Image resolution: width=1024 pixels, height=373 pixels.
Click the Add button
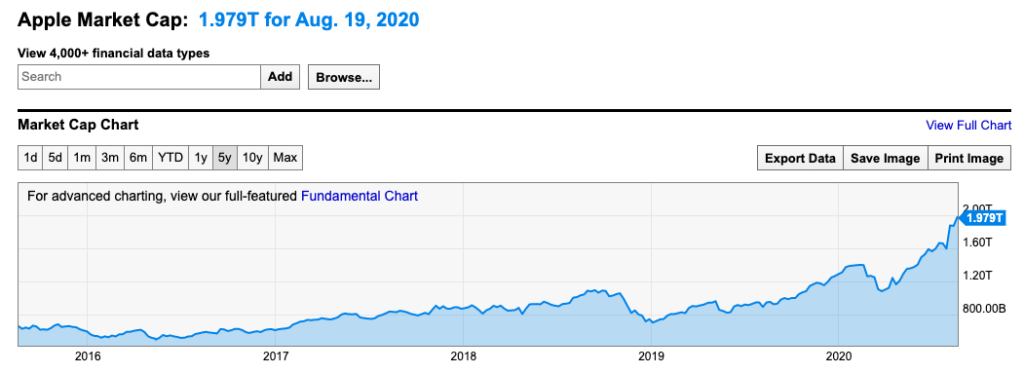[280, 76]
